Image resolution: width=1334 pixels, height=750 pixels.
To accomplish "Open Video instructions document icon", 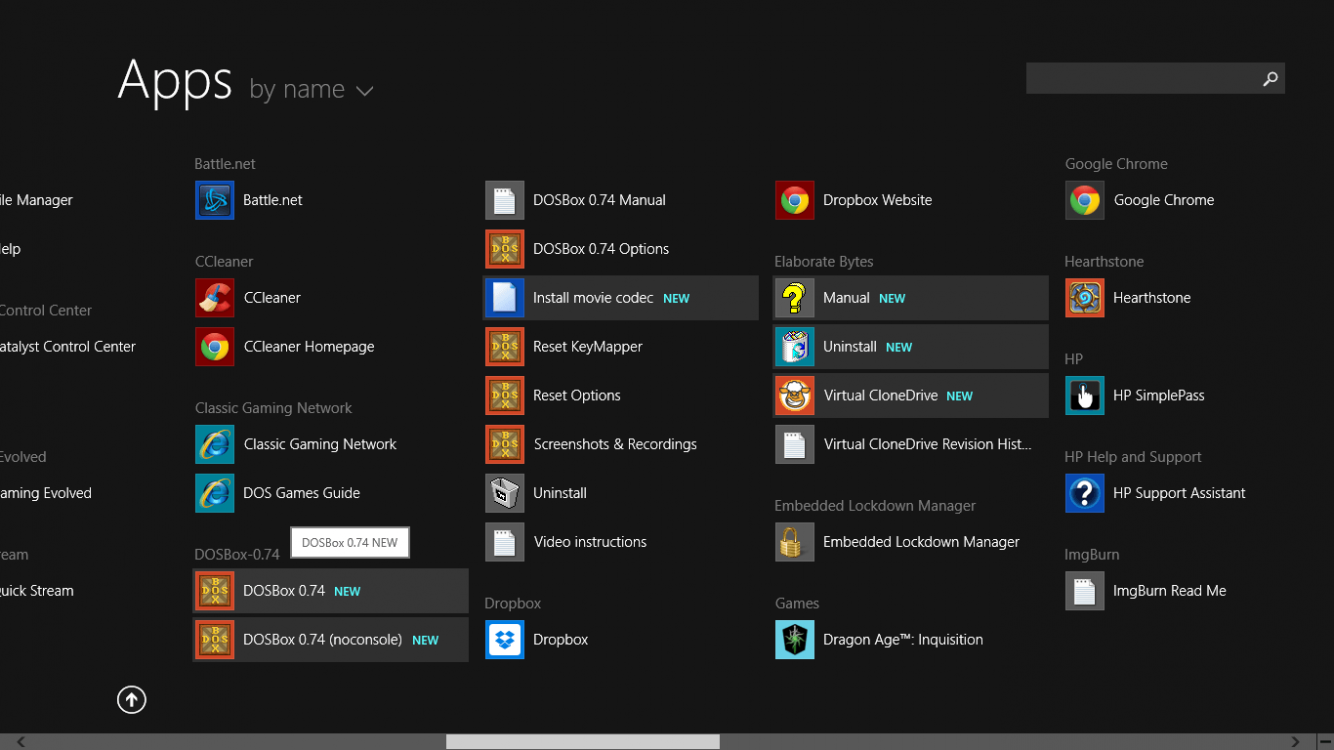I will (x=504, y=542).
